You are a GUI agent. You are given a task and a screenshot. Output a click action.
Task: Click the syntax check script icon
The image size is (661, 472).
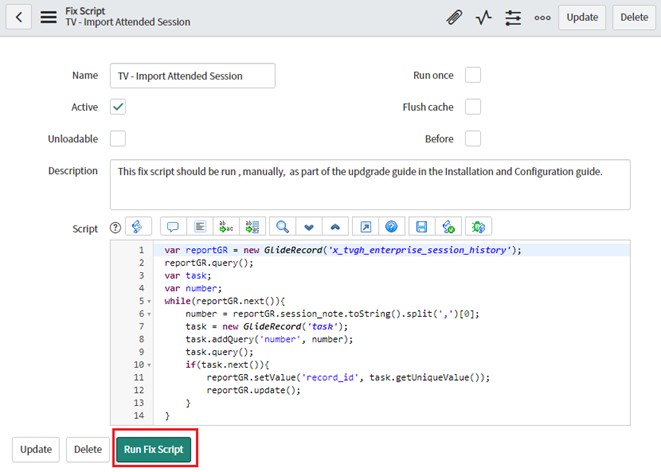449,227
